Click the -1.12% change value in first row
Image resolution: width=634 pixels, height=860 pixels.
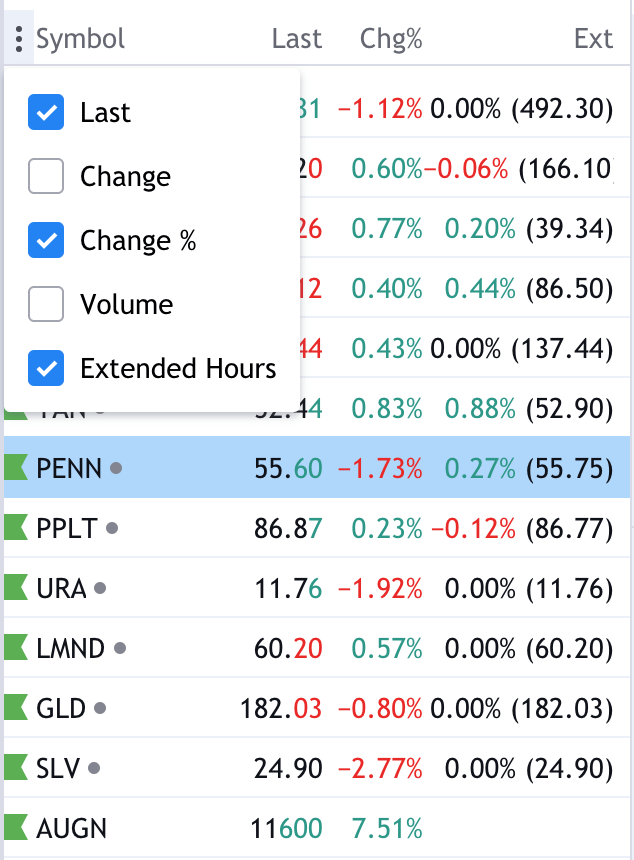tap(381, 109)
